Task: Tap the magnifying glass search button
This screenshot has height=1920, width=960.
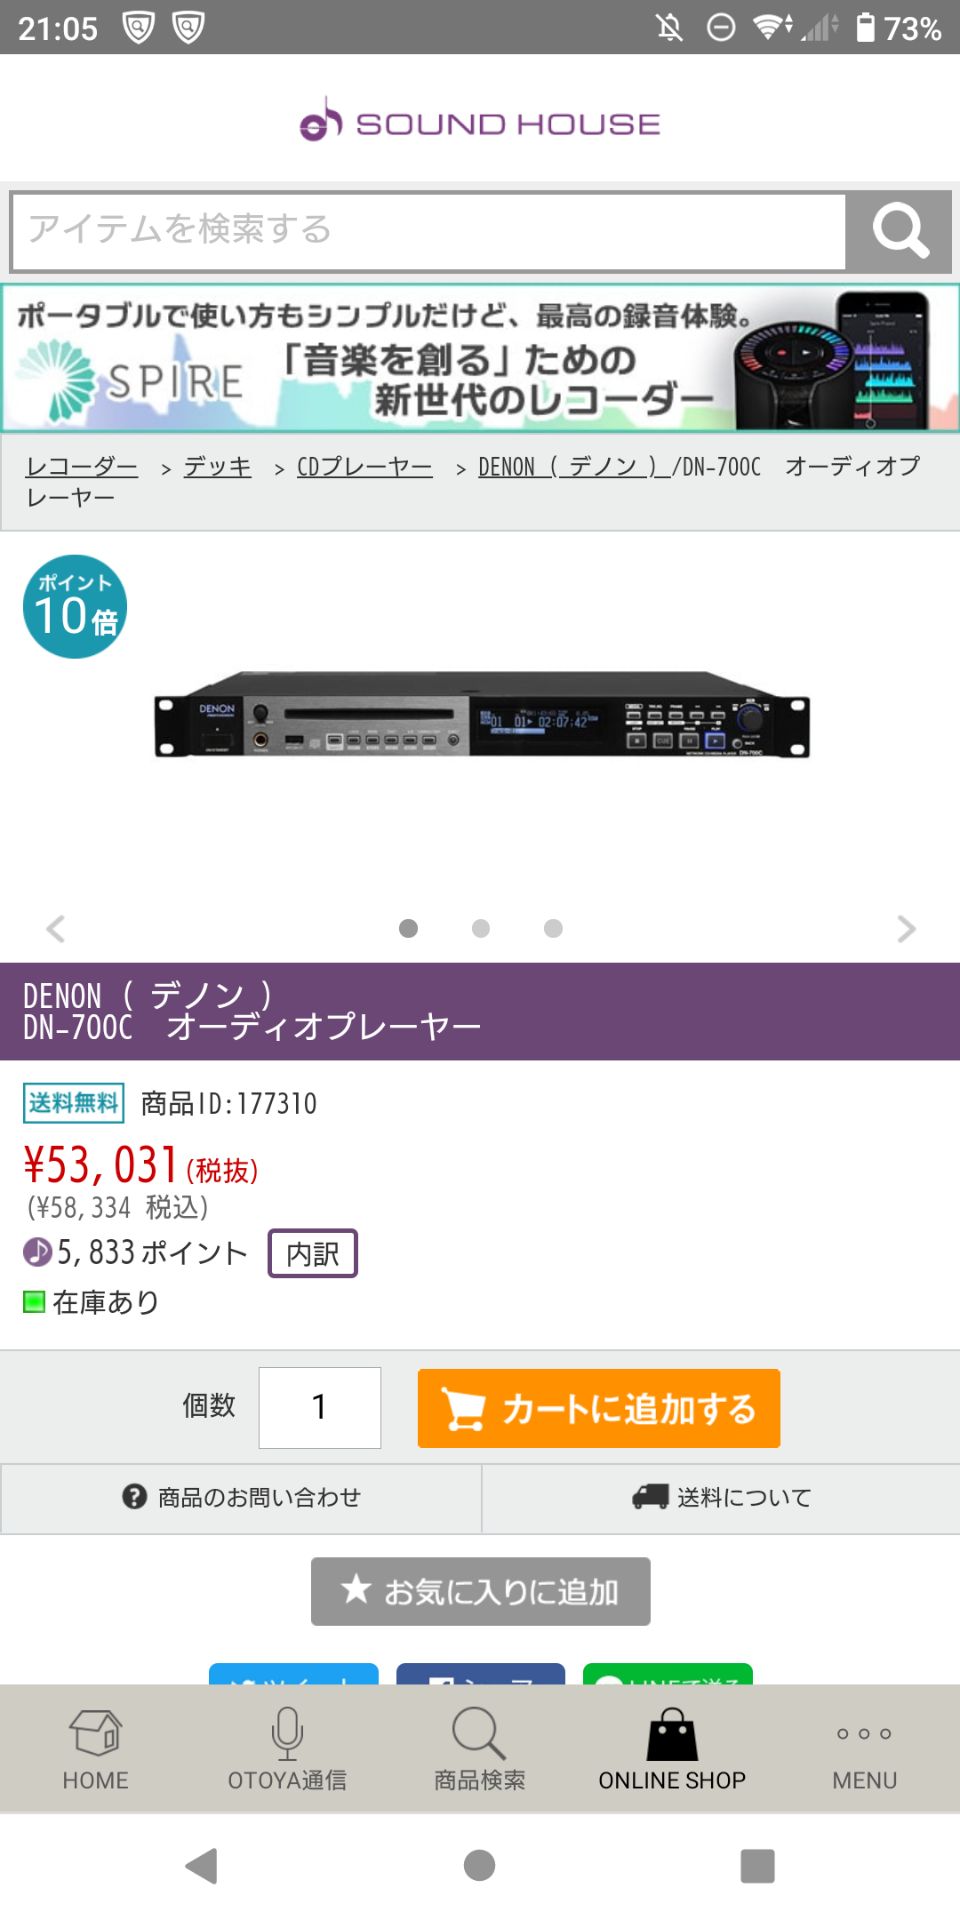Action: [898, 231]
